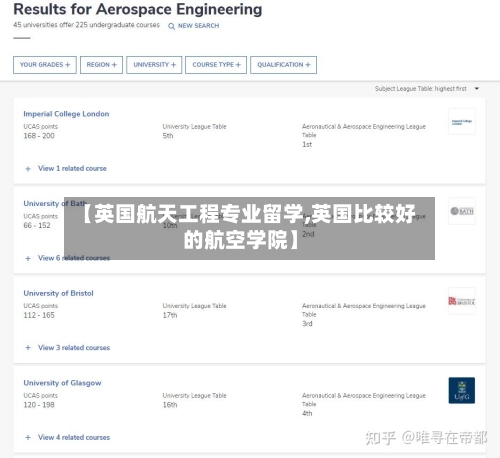Expand the COURSE TYPE filter
Image resolution: width=500 pixels, height=458 pixels.
[216, 65]
